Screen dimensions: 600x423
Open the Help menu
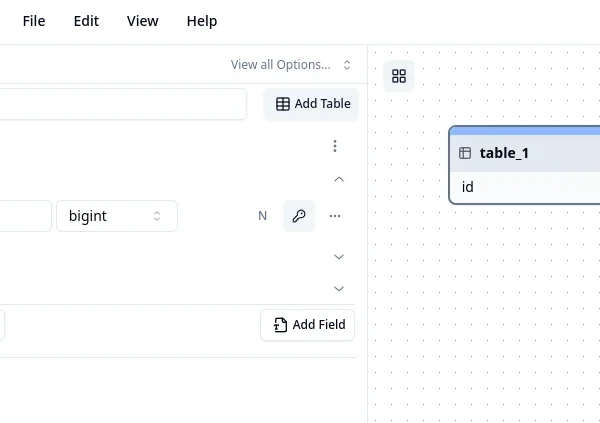(201, 21)
